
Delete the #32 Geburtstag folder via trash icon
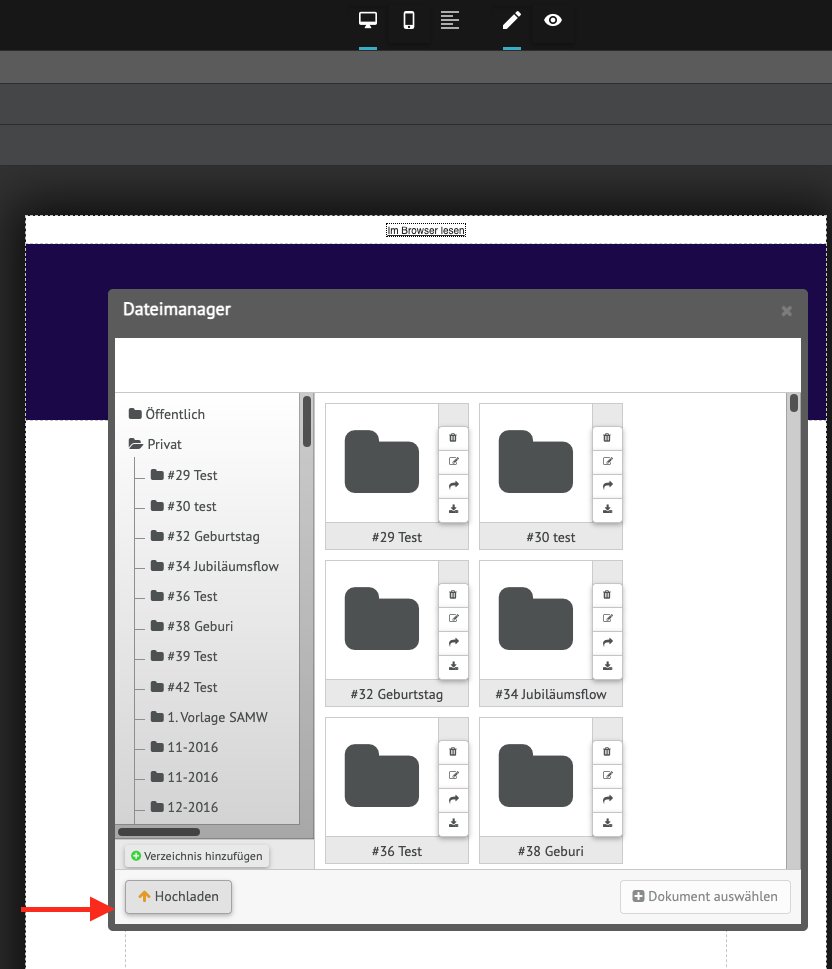pyautogui.click(x=453, y=595)
